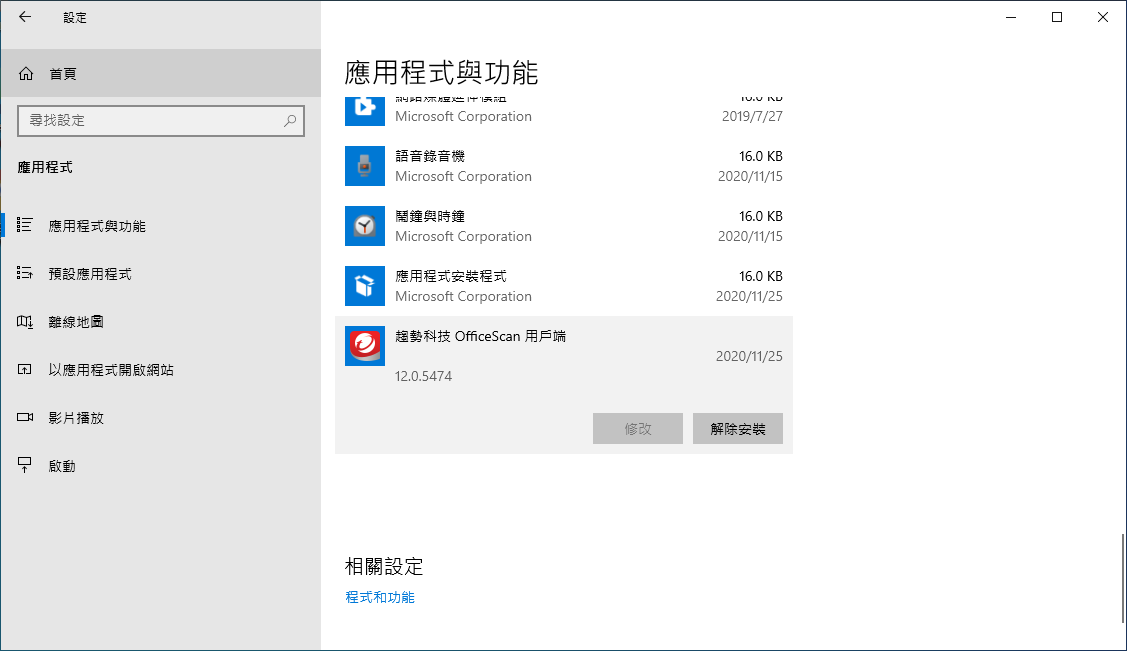Click the 影片播放 camera icon
This screenshot has width=1127, height=651.
[25, 417]
